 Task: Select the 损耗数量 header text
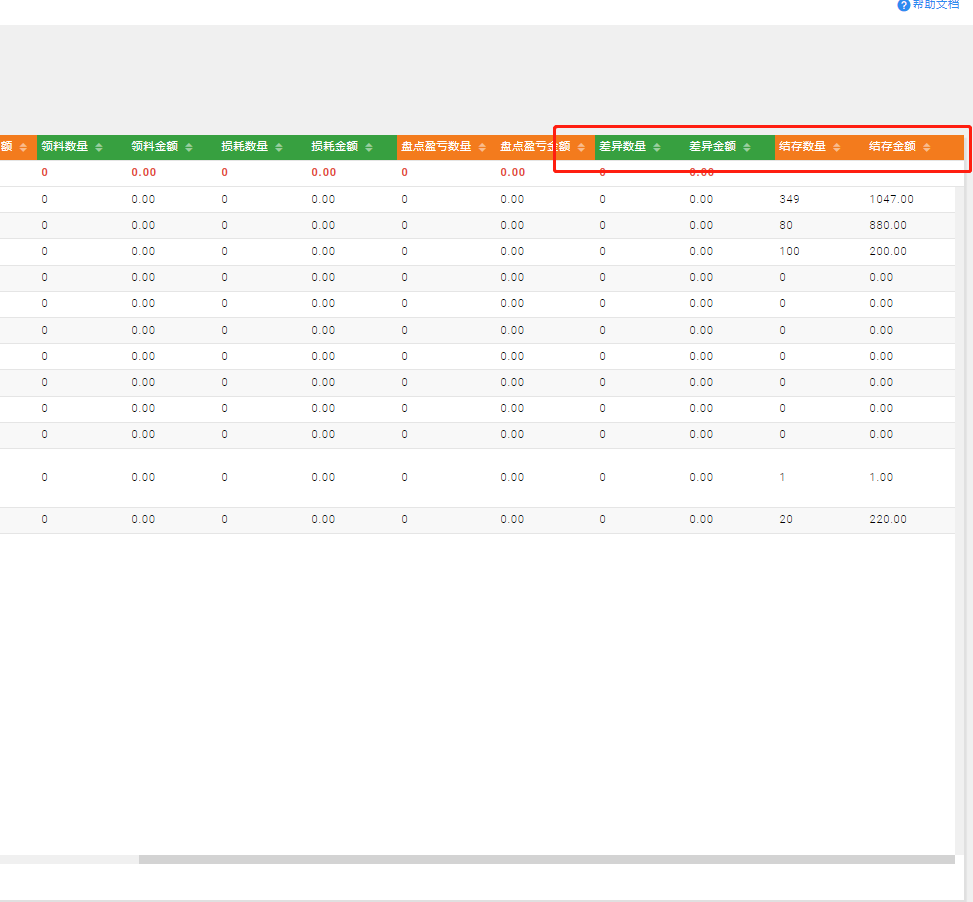tap(244, 146)
